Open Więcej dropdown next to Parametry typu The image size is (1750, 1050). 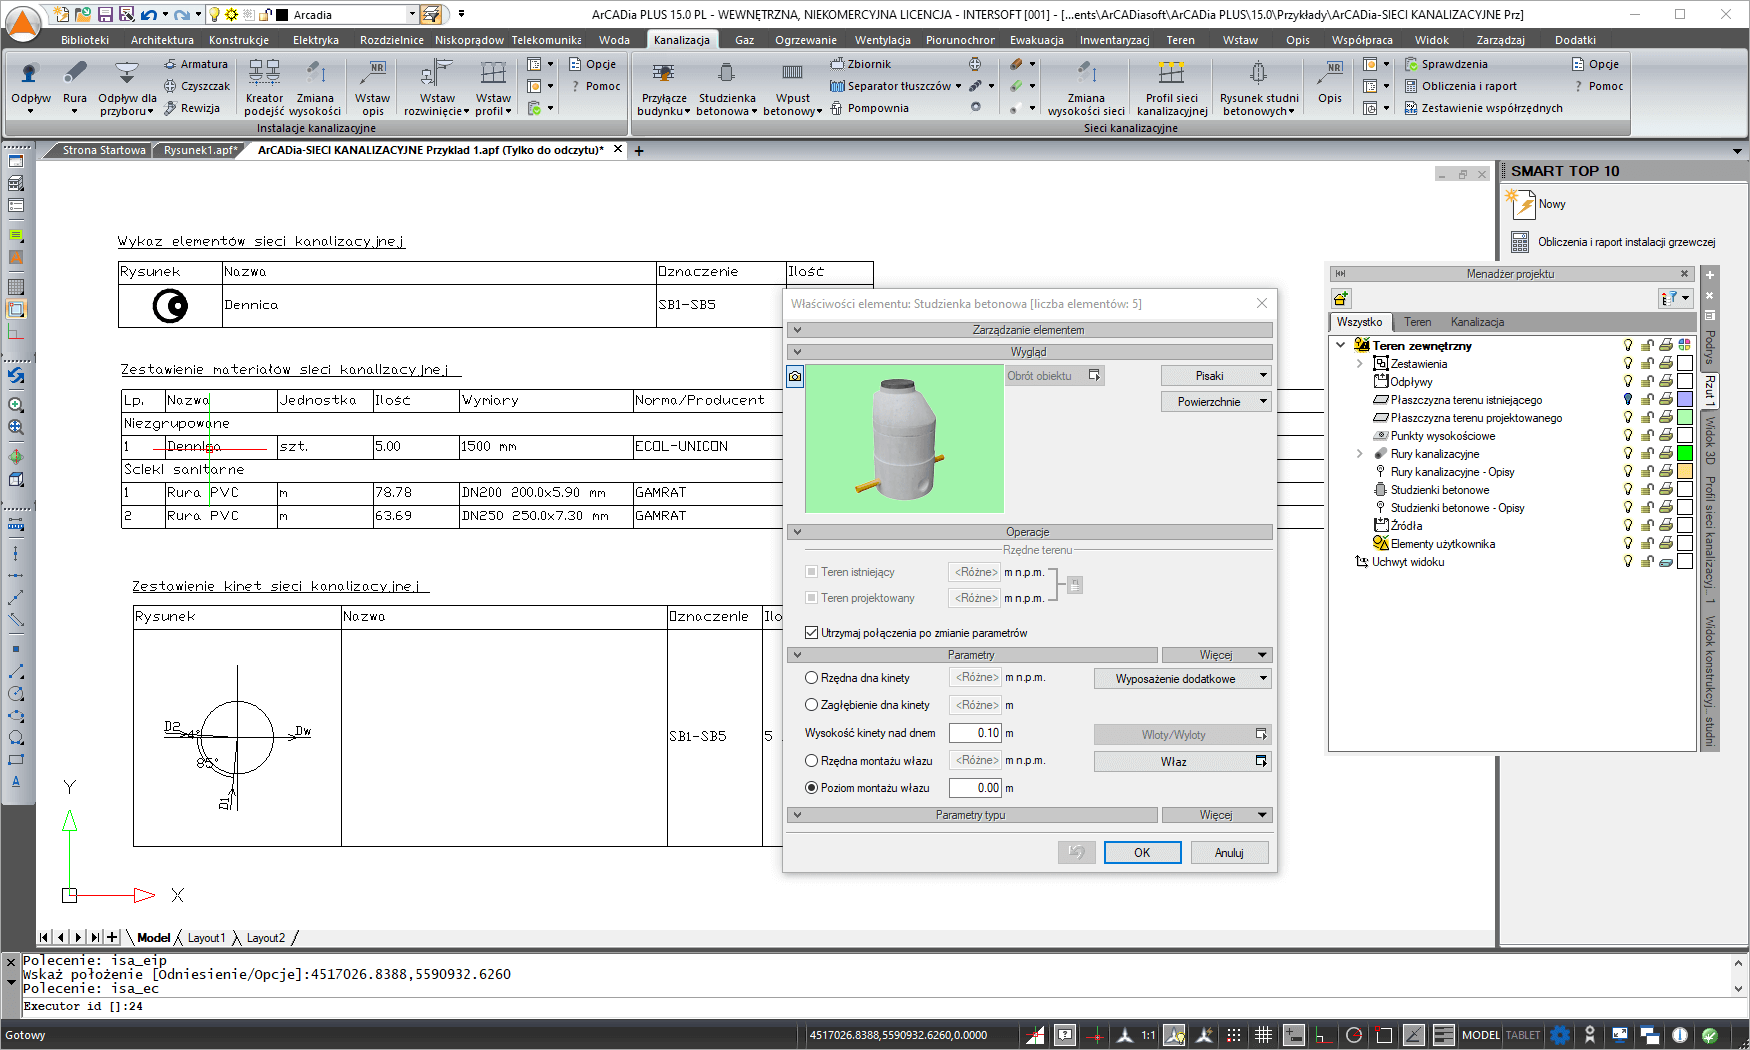[x=1217, y=815]
